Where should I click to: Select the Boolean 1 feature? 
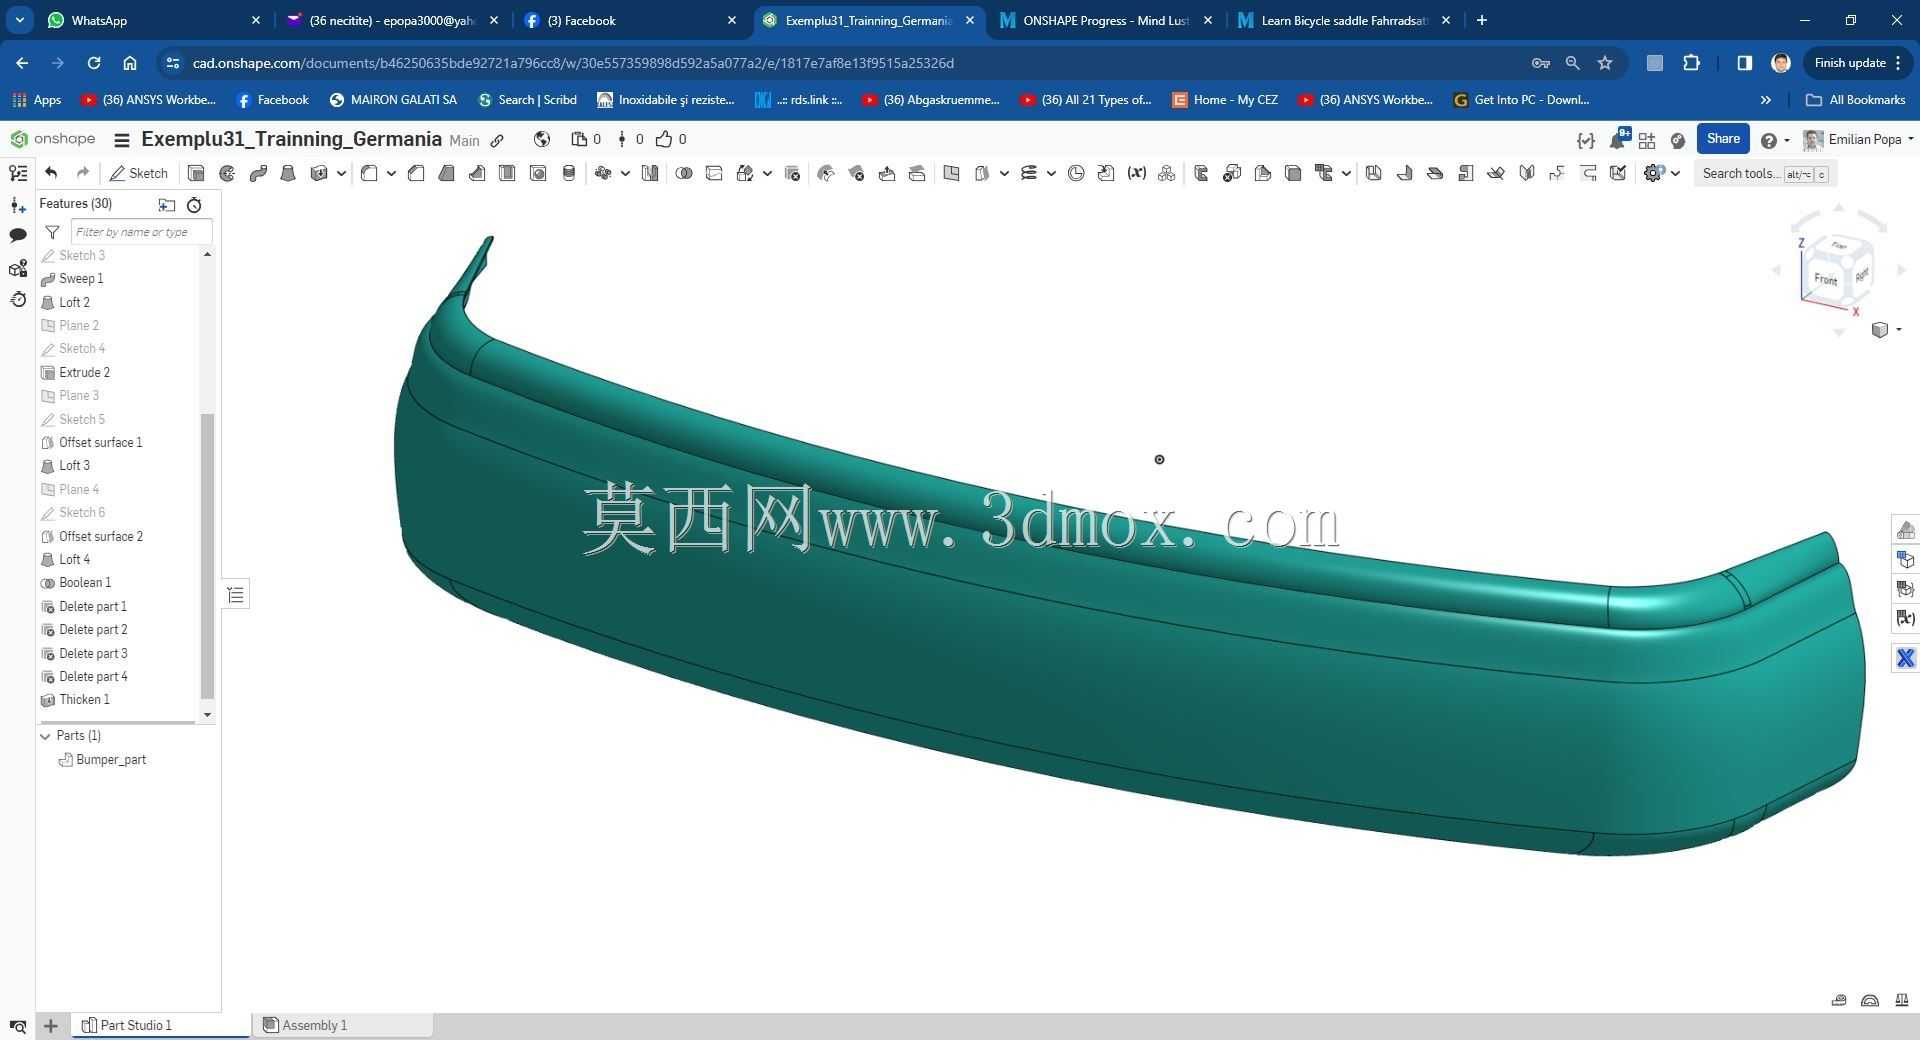(x=85, y=583)
